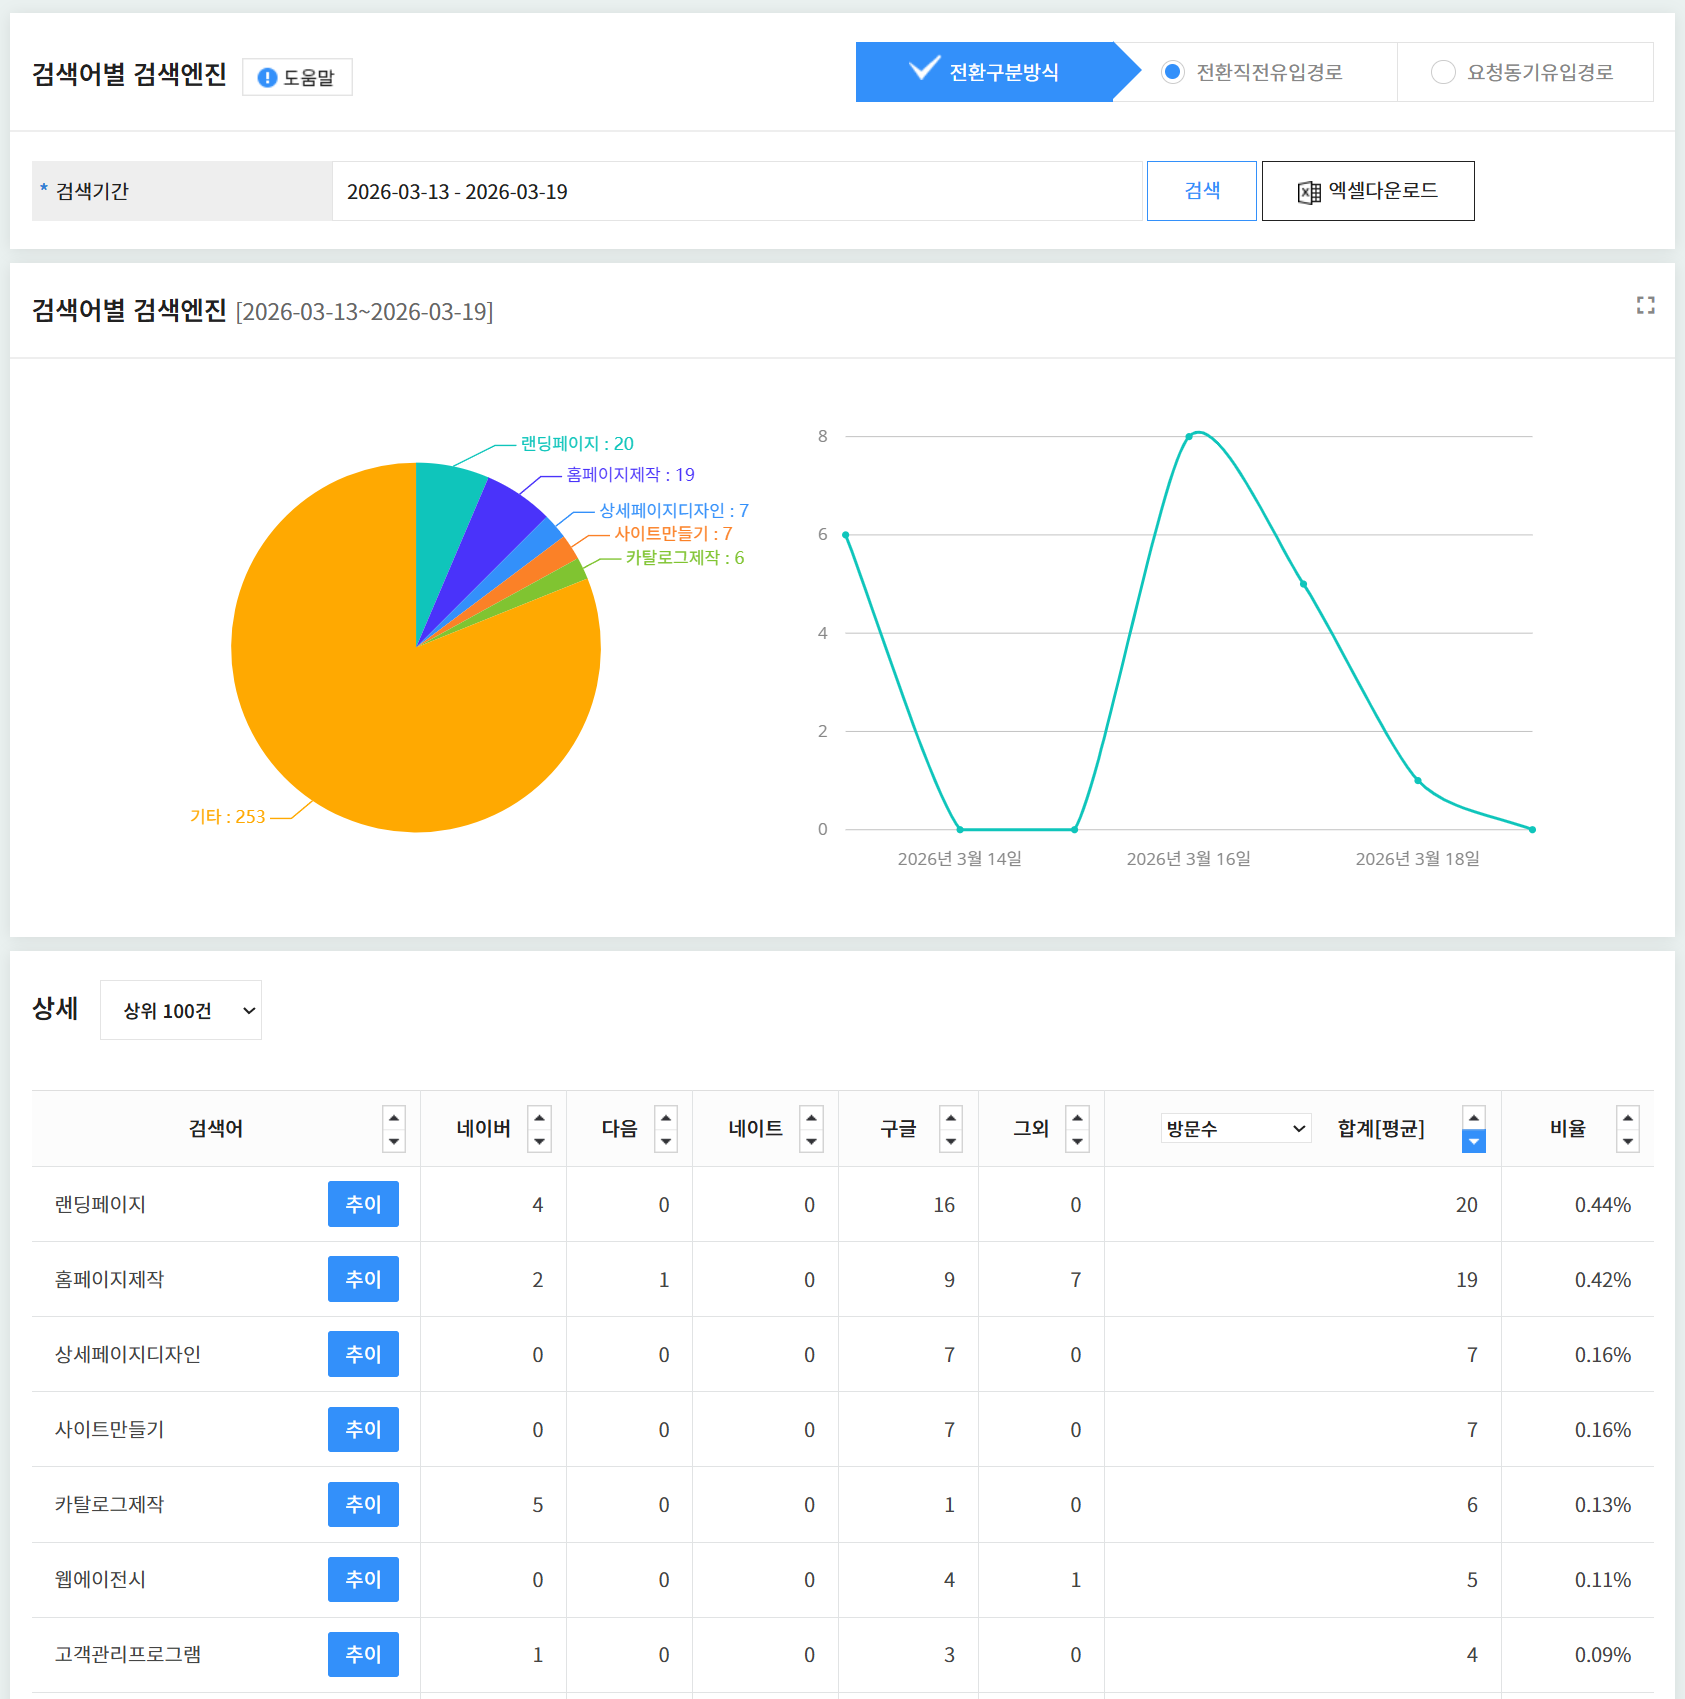Click 추이 button for 랜딩페이지 row
1685x1699 pixels.
[x=363, y=1204]
